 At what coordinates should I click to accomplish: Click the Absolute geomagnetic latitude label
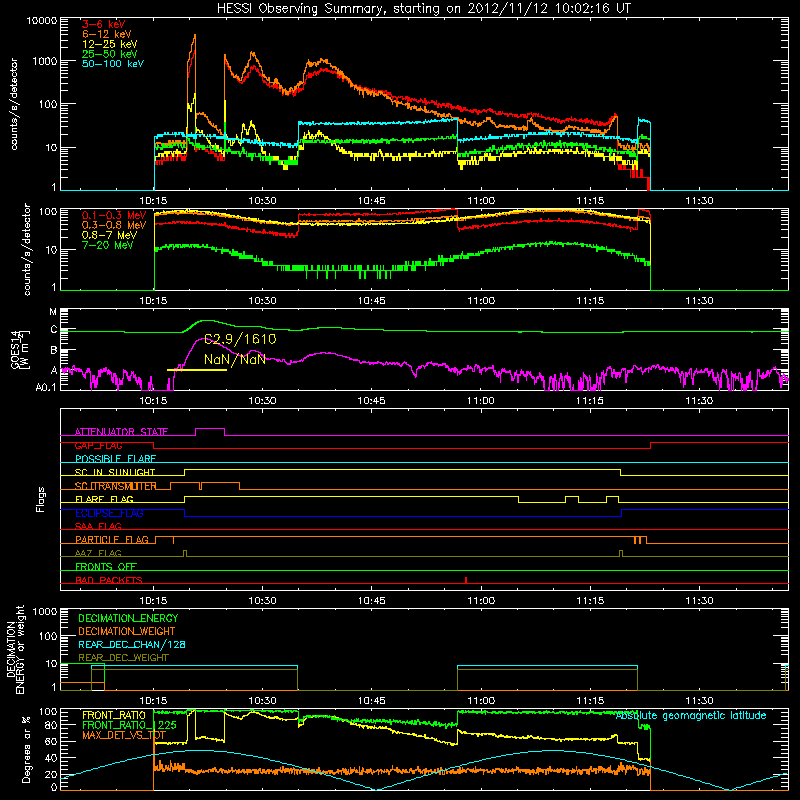pyautogui.click(x=691, y=716)
